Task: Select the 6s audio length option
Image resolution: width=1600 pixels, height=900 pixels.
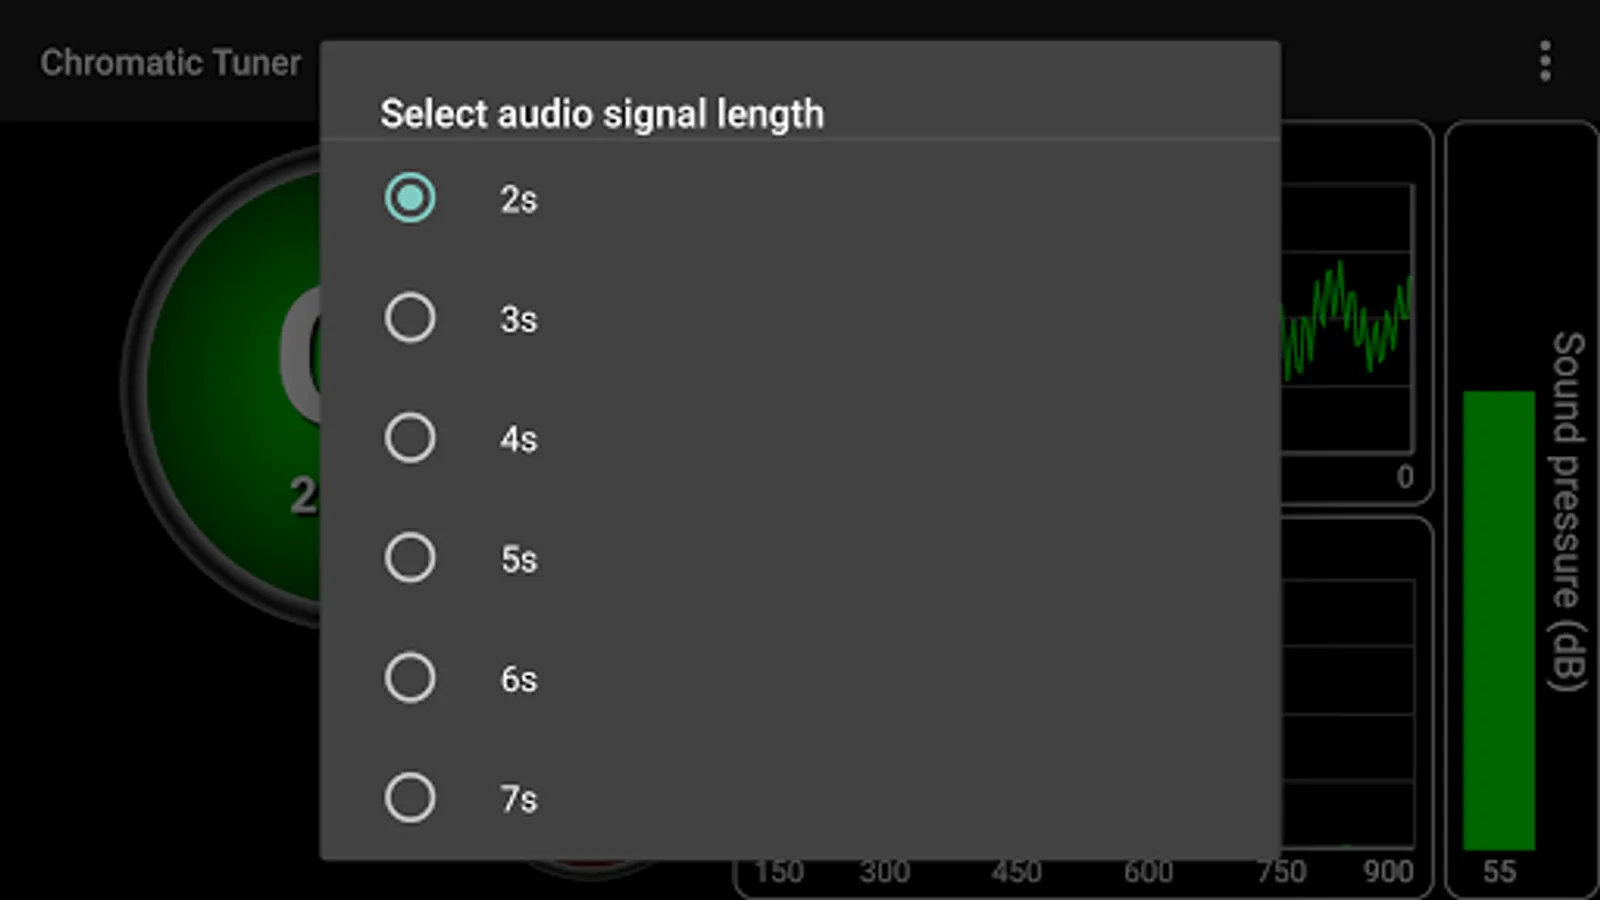Action: (410, 678)
